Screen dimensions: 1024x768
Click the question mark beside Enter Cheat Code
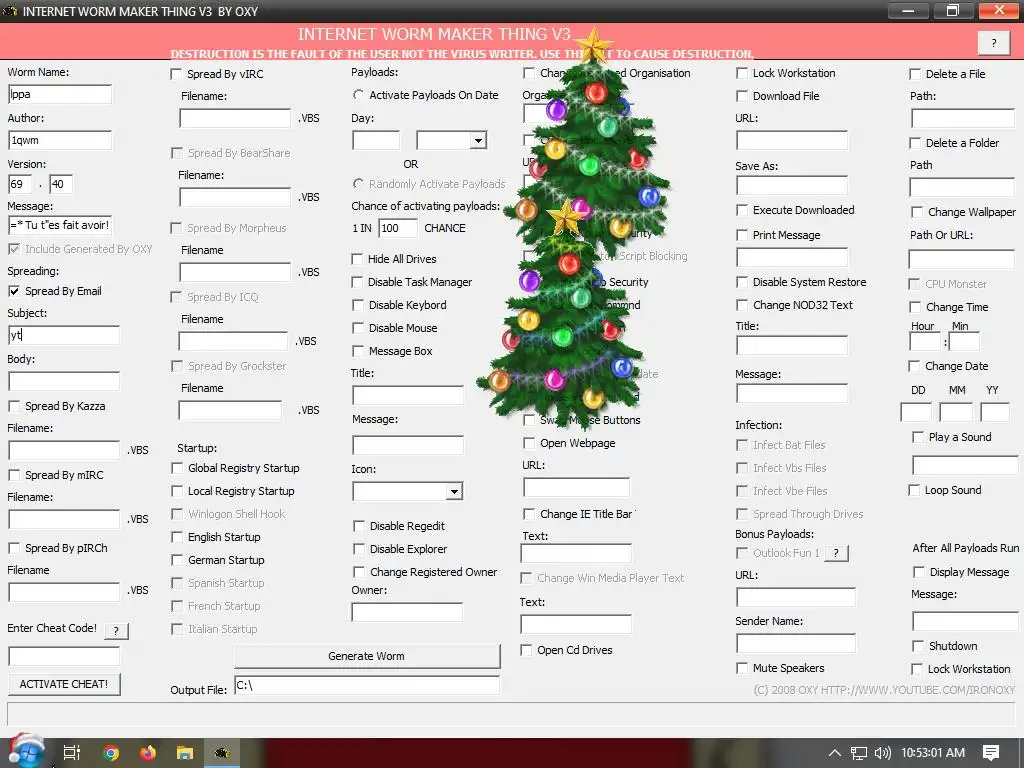coord(116,631)
